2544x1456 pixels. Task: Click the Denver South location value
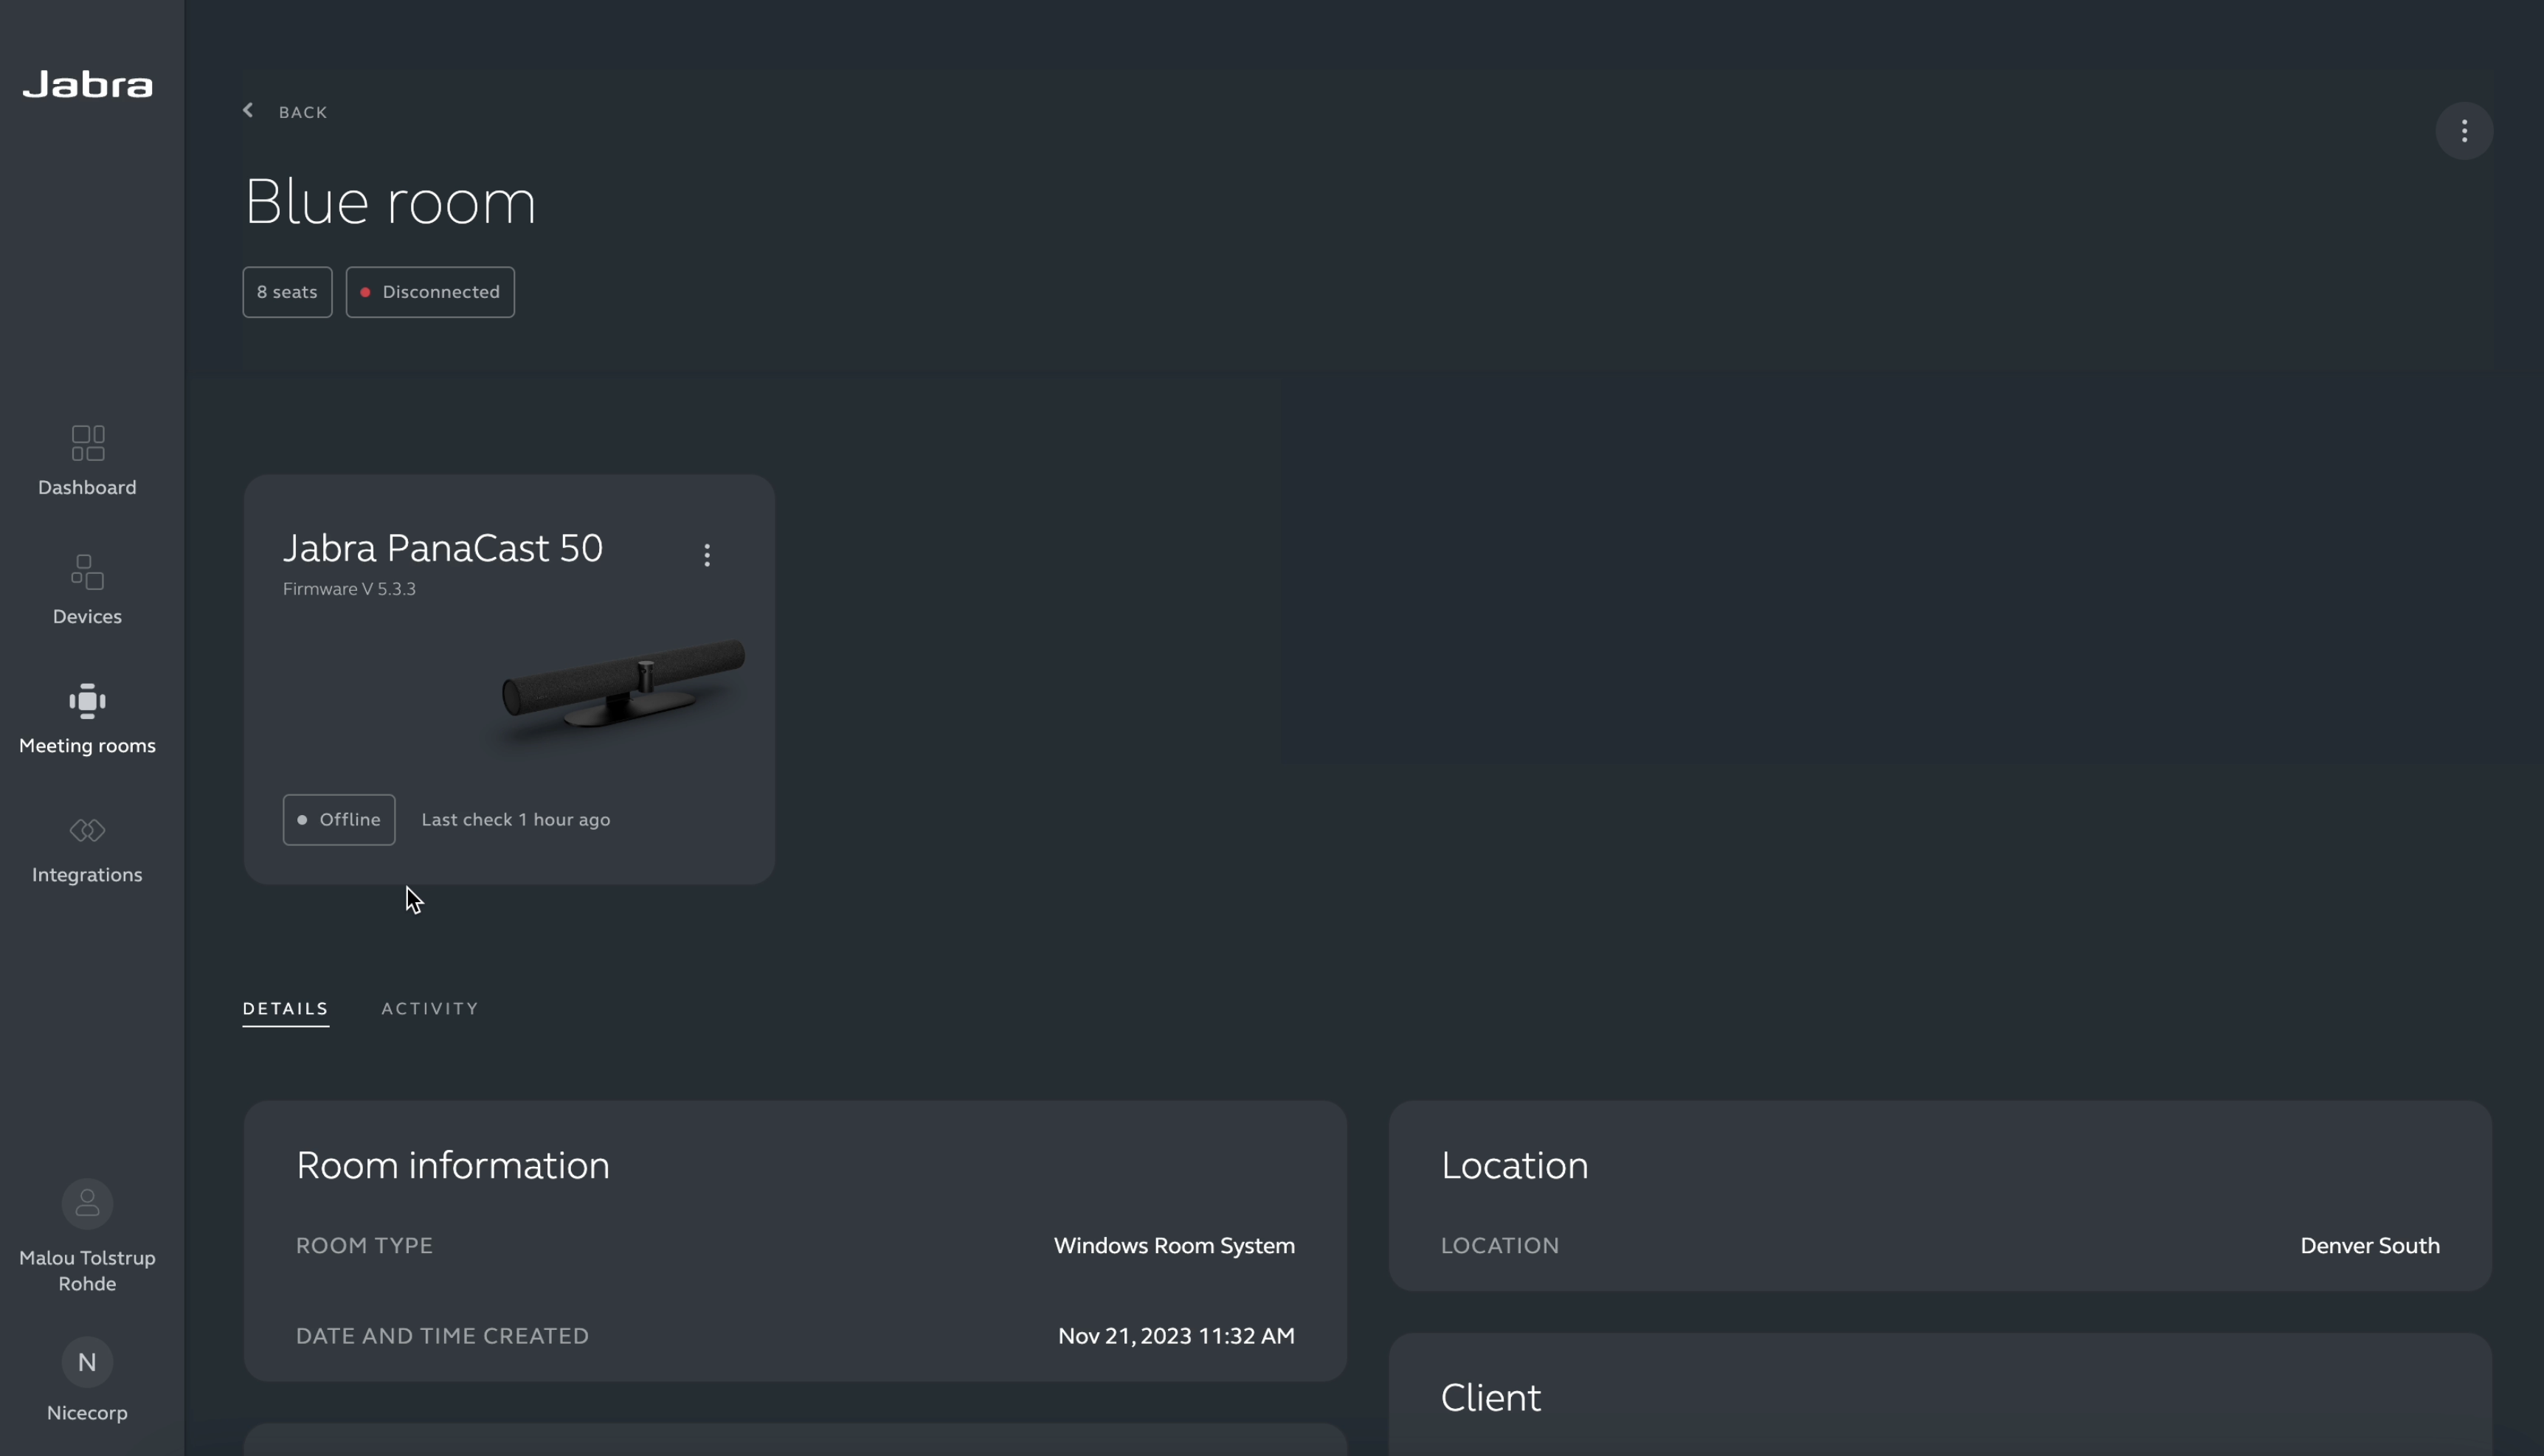[2369, 1246]
